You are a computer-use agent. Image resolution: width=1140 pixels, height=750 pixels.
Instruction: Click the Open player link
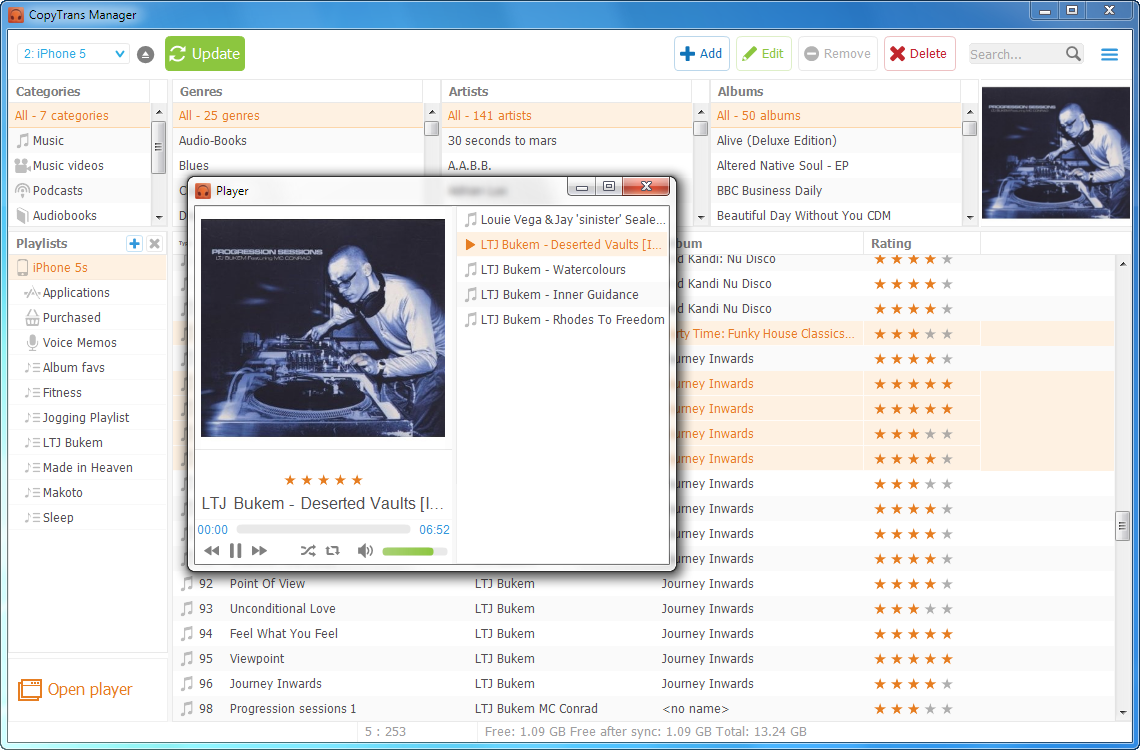76,690
